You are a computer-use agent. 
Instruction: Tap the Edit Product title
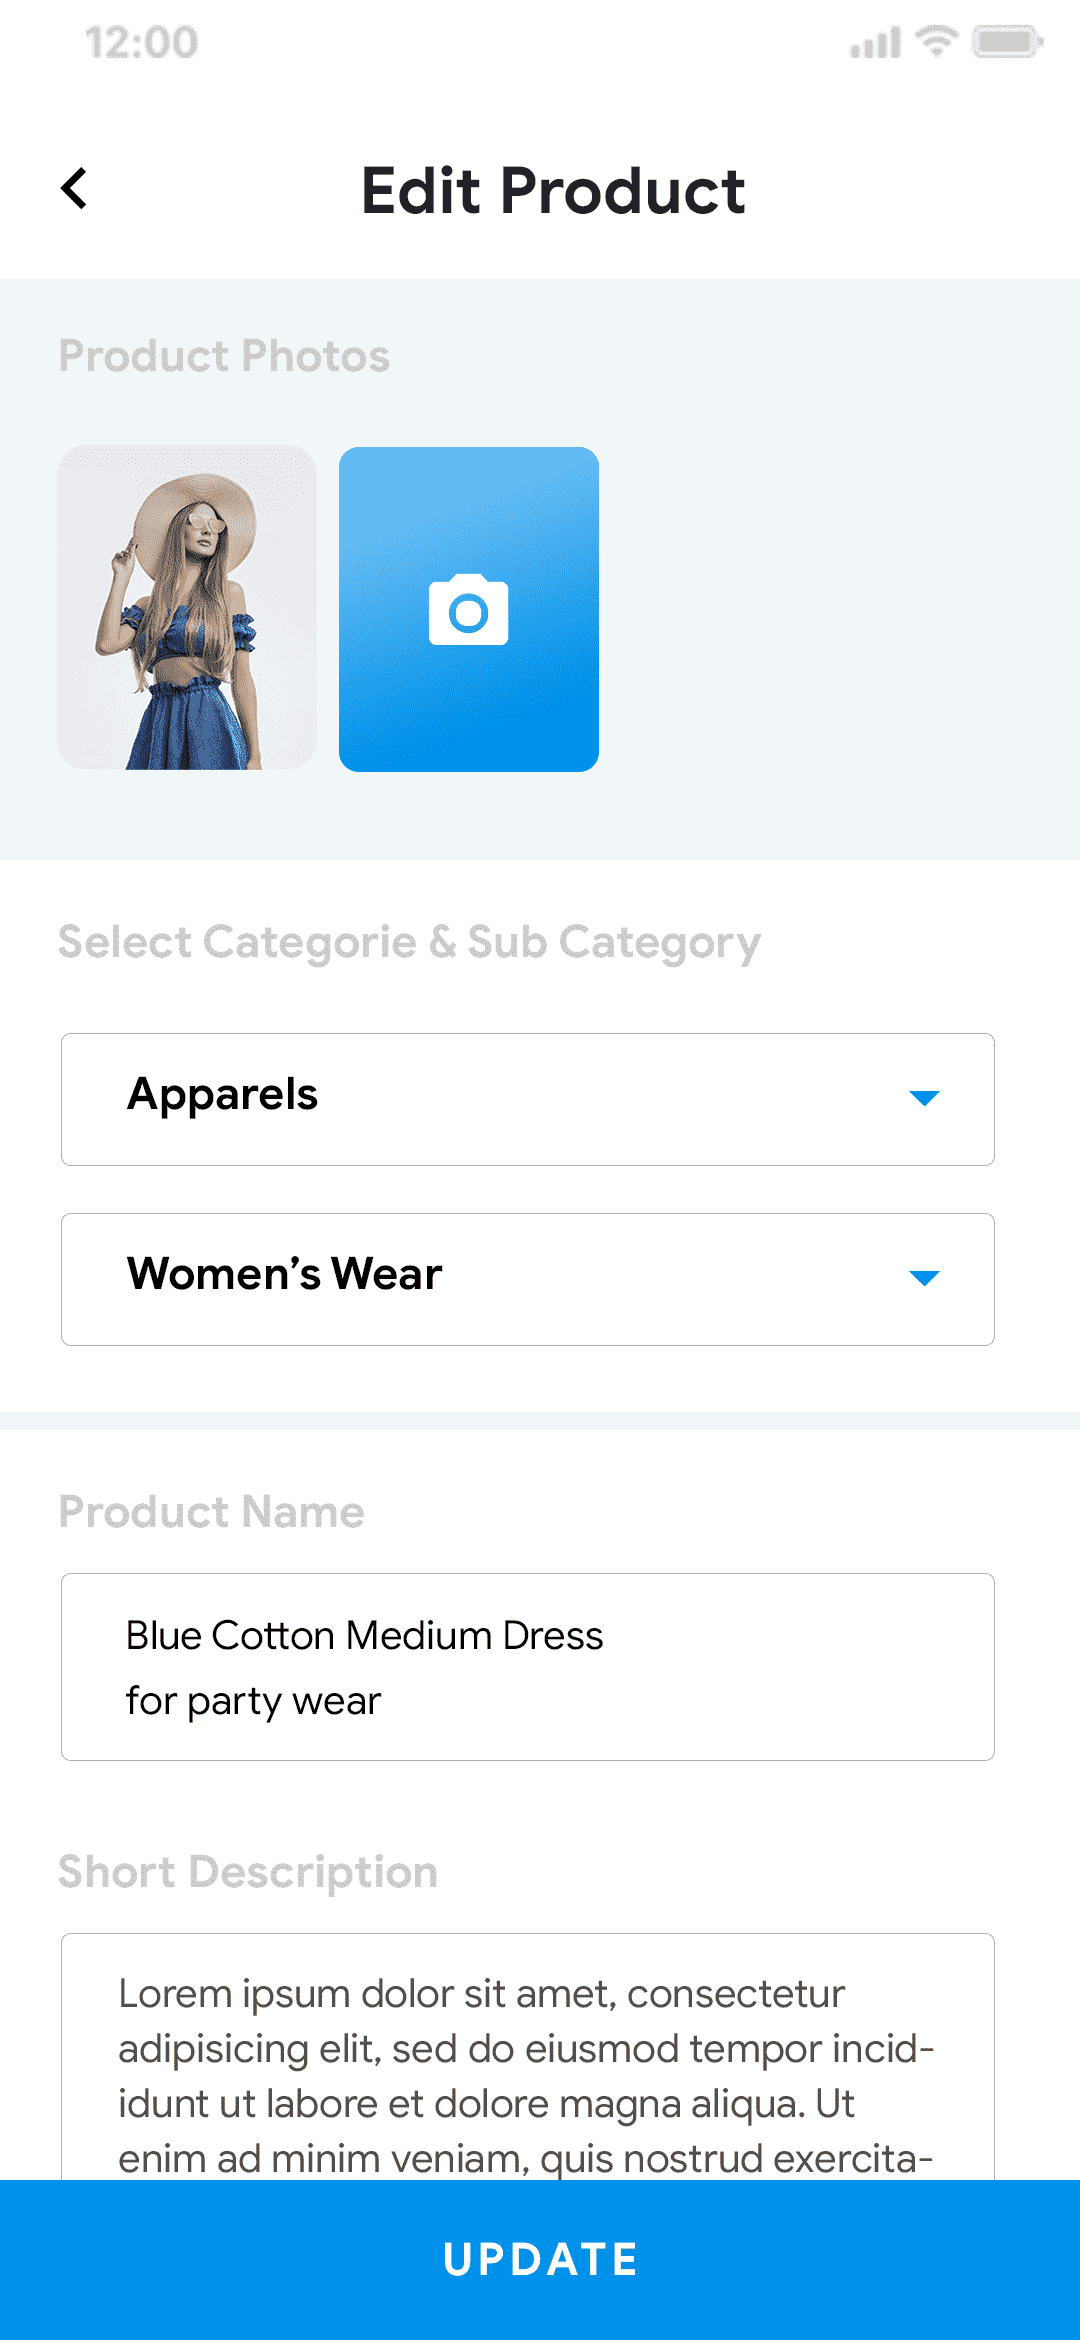pos(553,190)
